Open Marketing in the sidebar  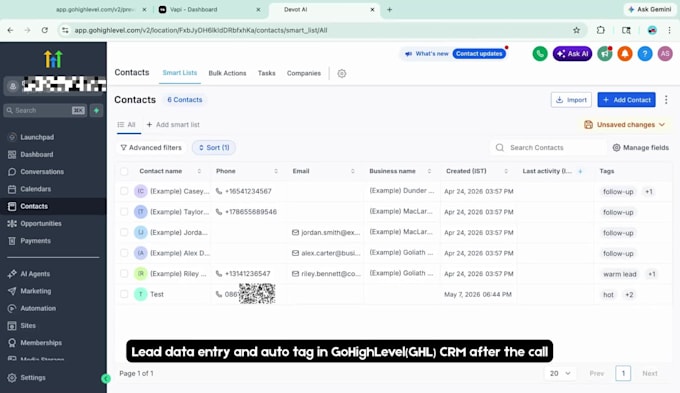click(x=36, y=291)
